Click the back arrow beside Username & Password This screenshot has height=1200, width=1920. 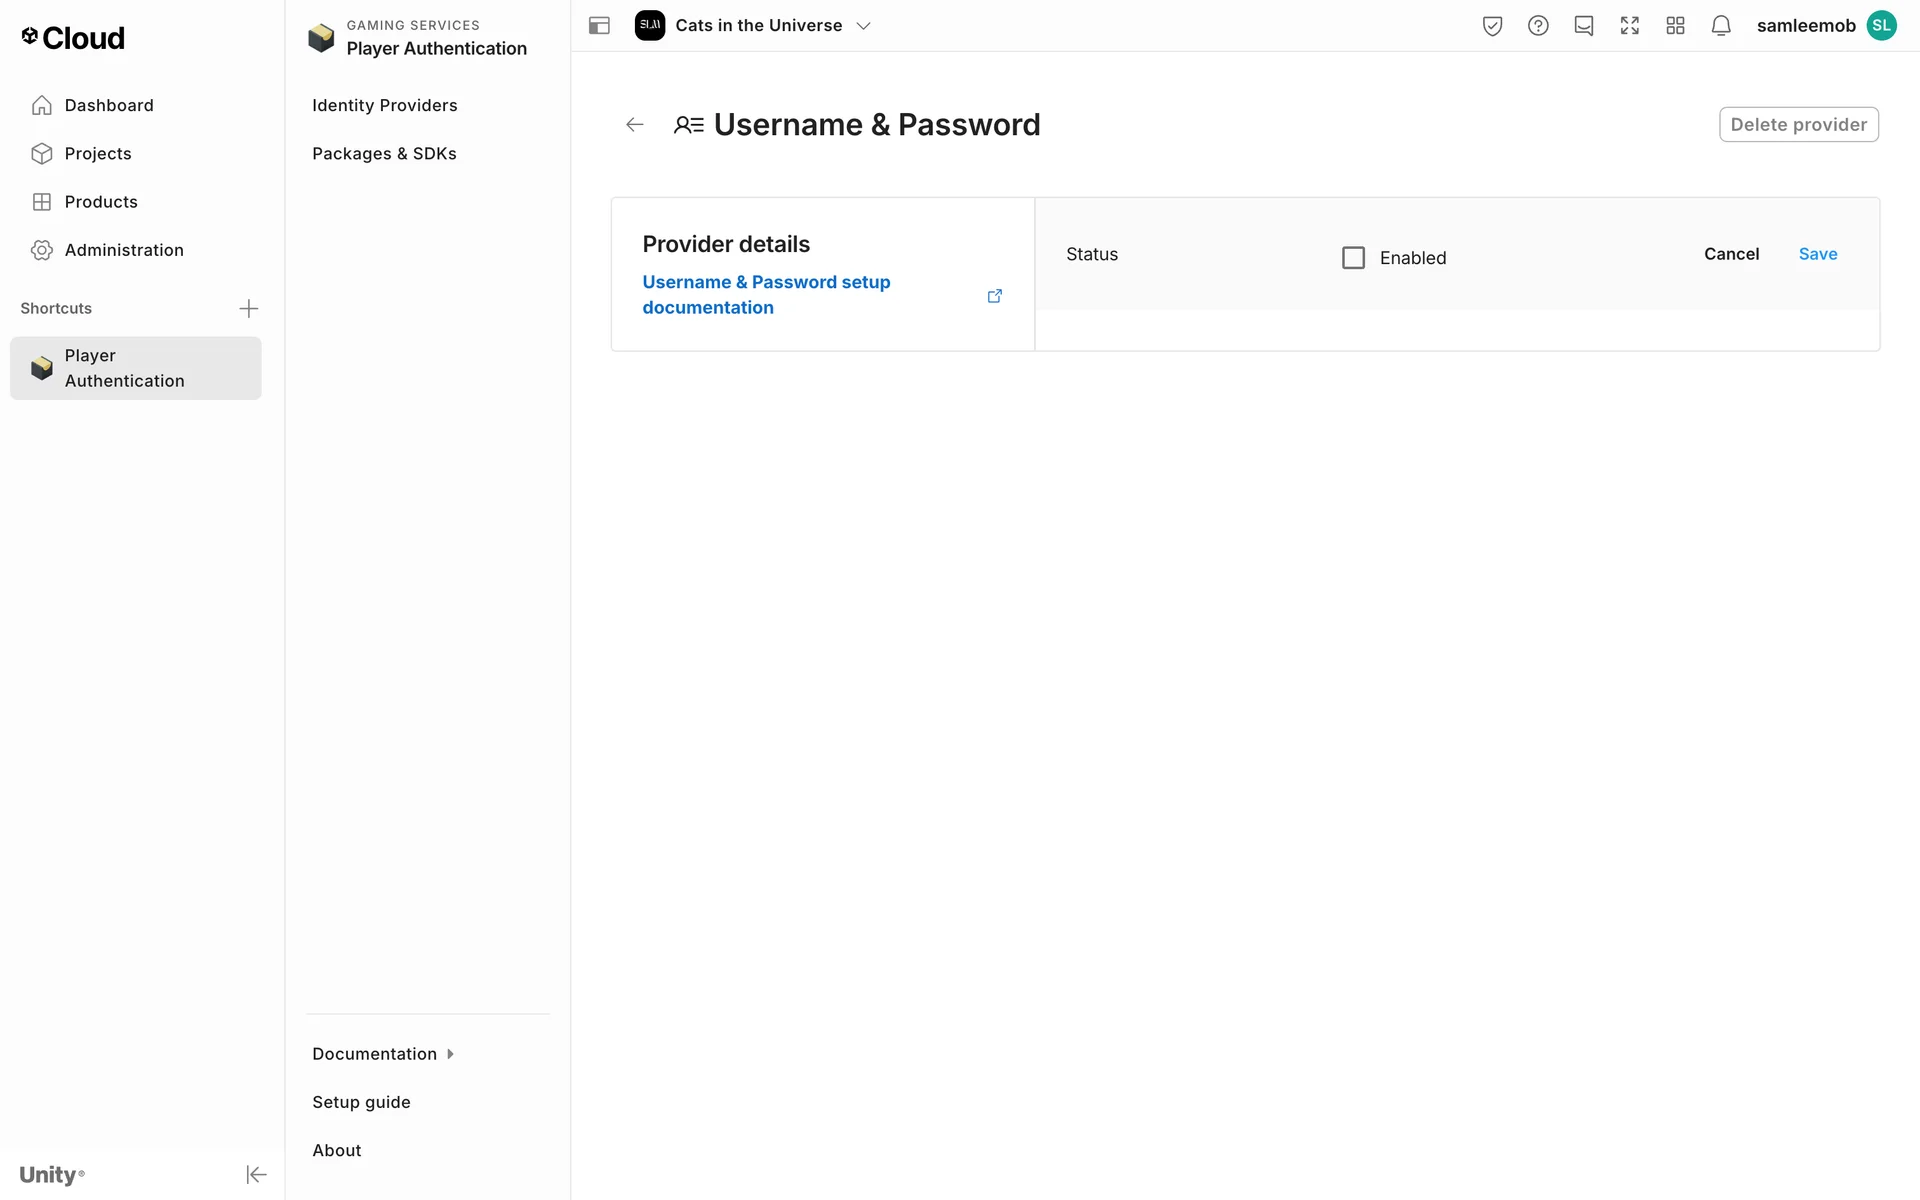[634, 125]
